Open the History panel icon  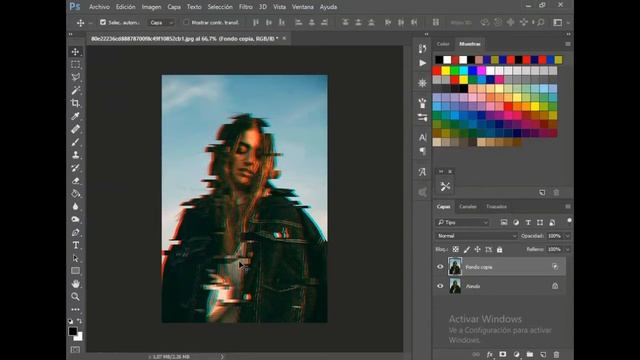click(x=422, y=49)
